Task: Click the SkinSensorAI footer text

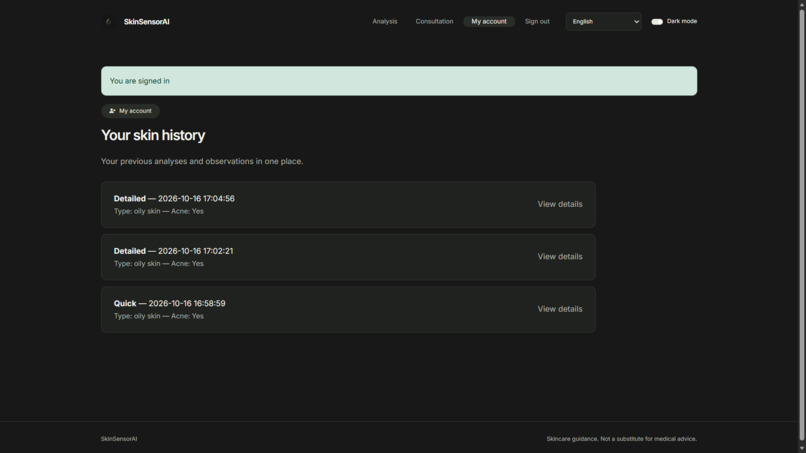Action: click(119, 439)
